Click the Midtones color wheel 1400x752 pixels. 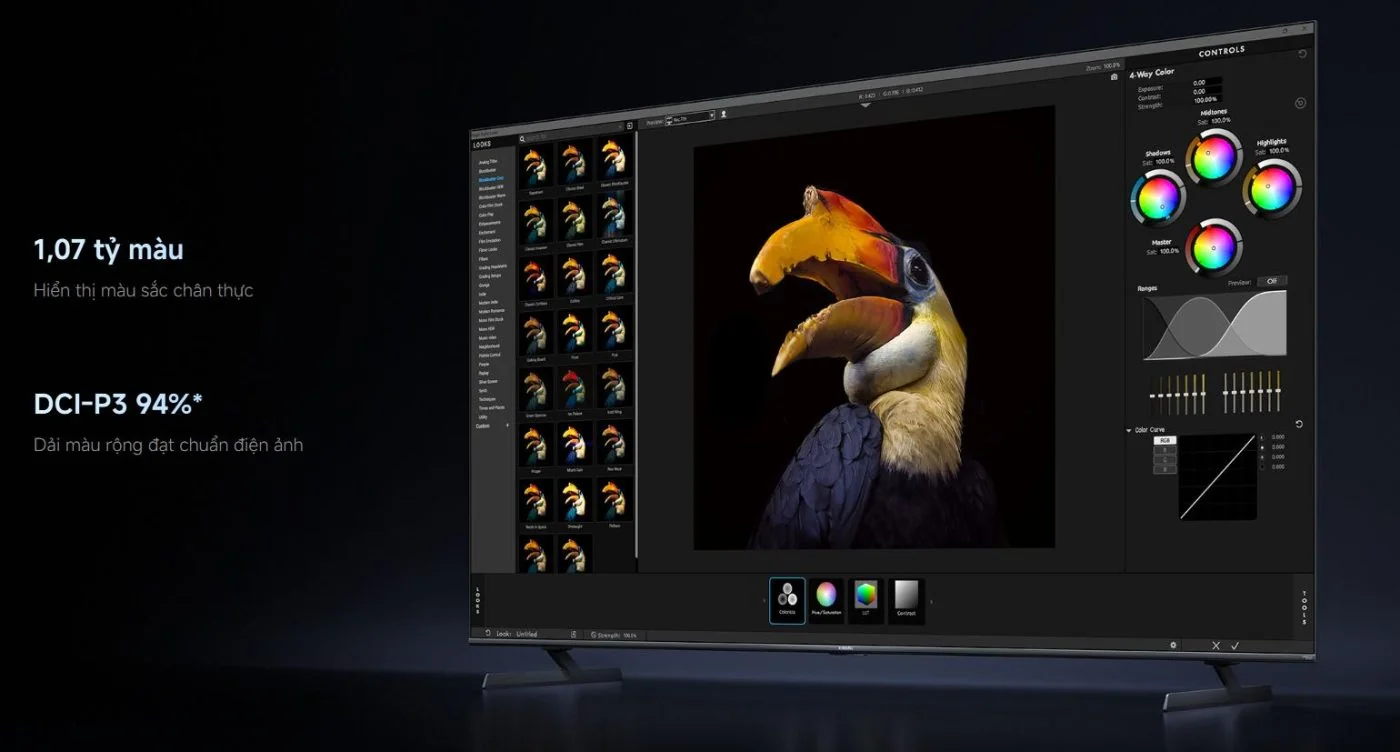tap(1213, 157)
